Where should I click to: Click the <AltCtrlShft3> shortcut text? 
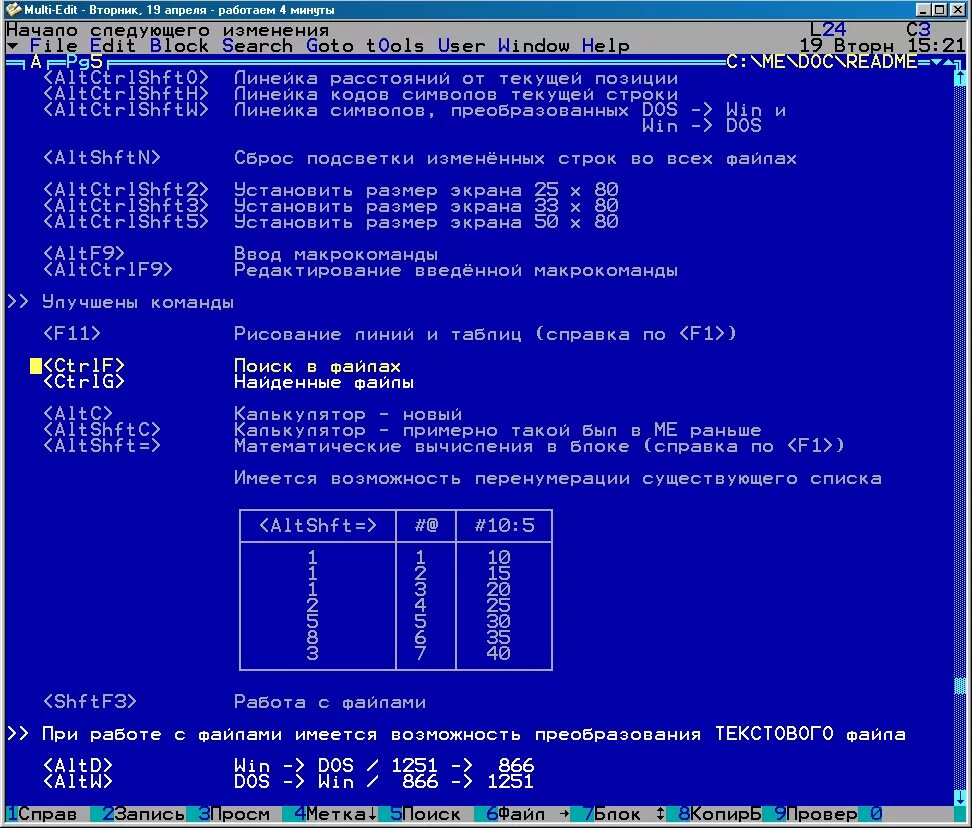click(x=126, y=206)
